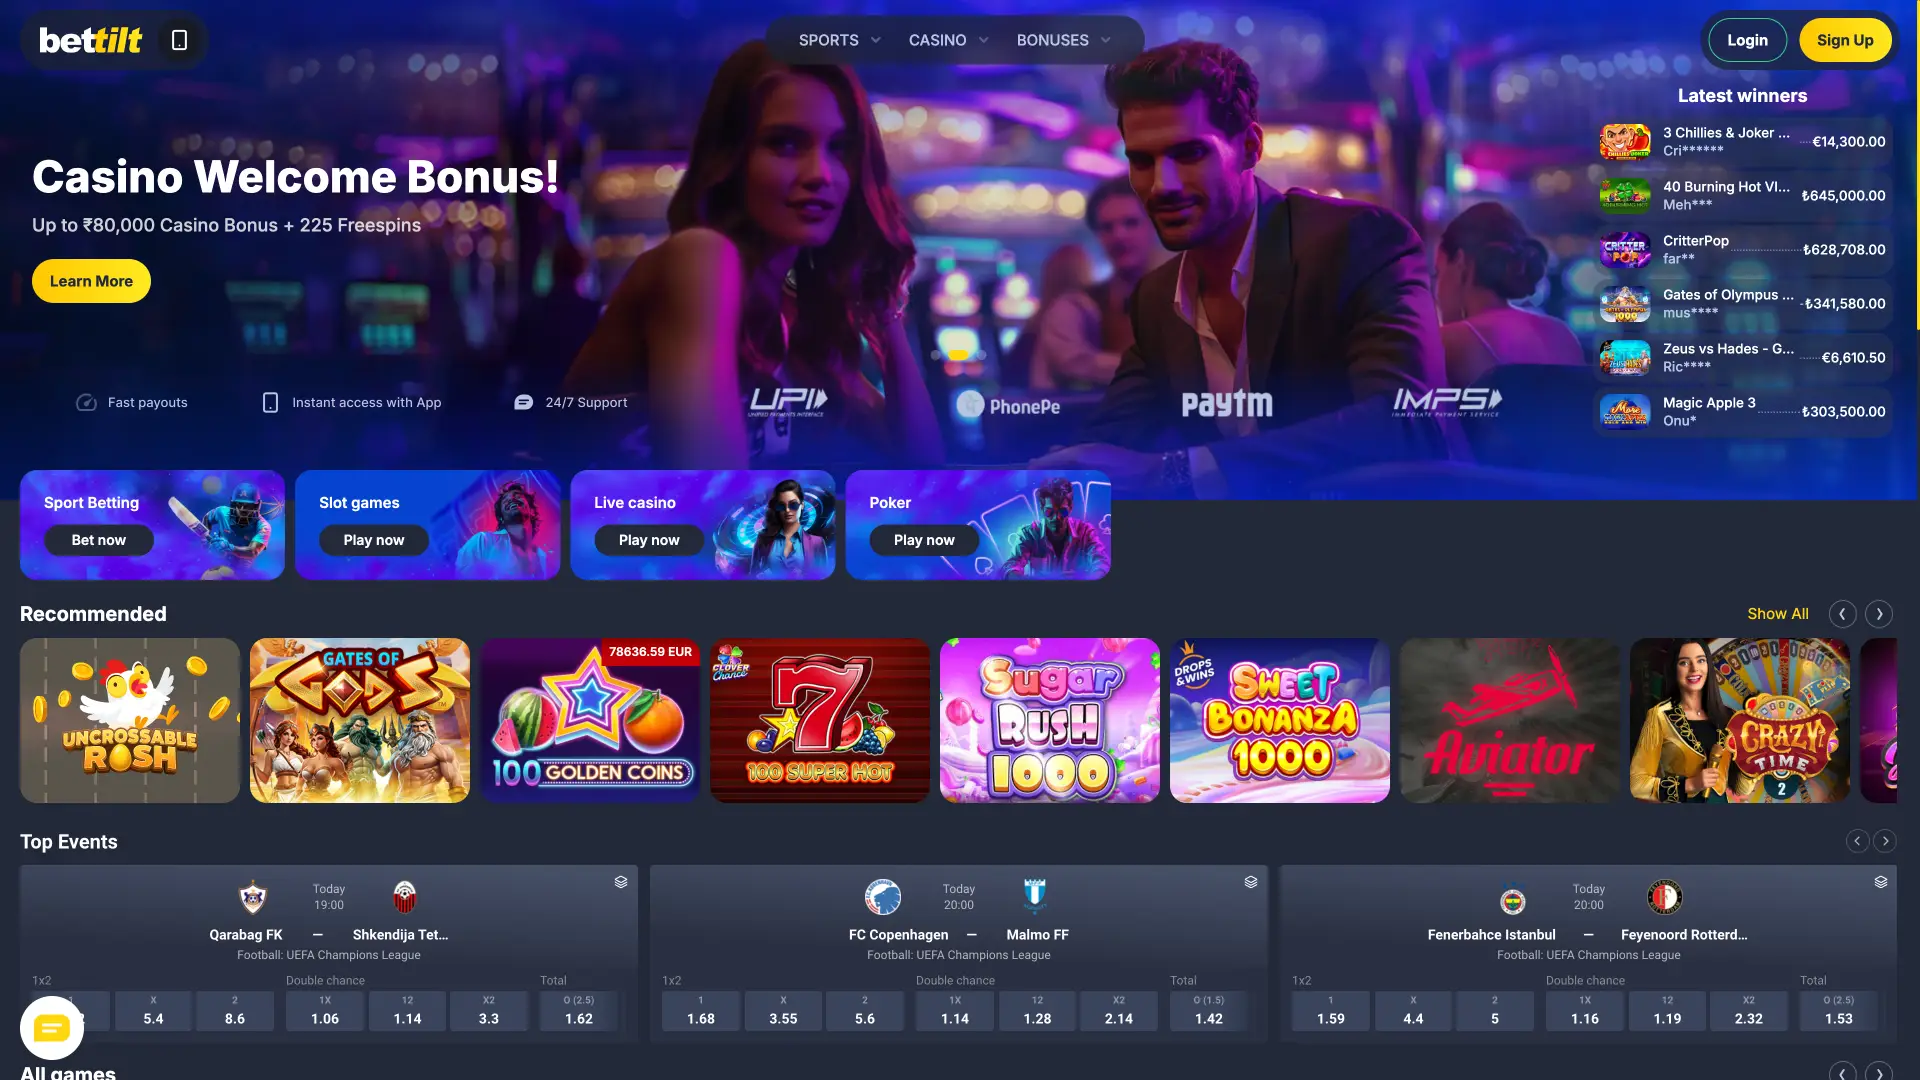The image size is (1920, 1080).
Task: Click Play now on Poker
Action: (x=924, y=540)
